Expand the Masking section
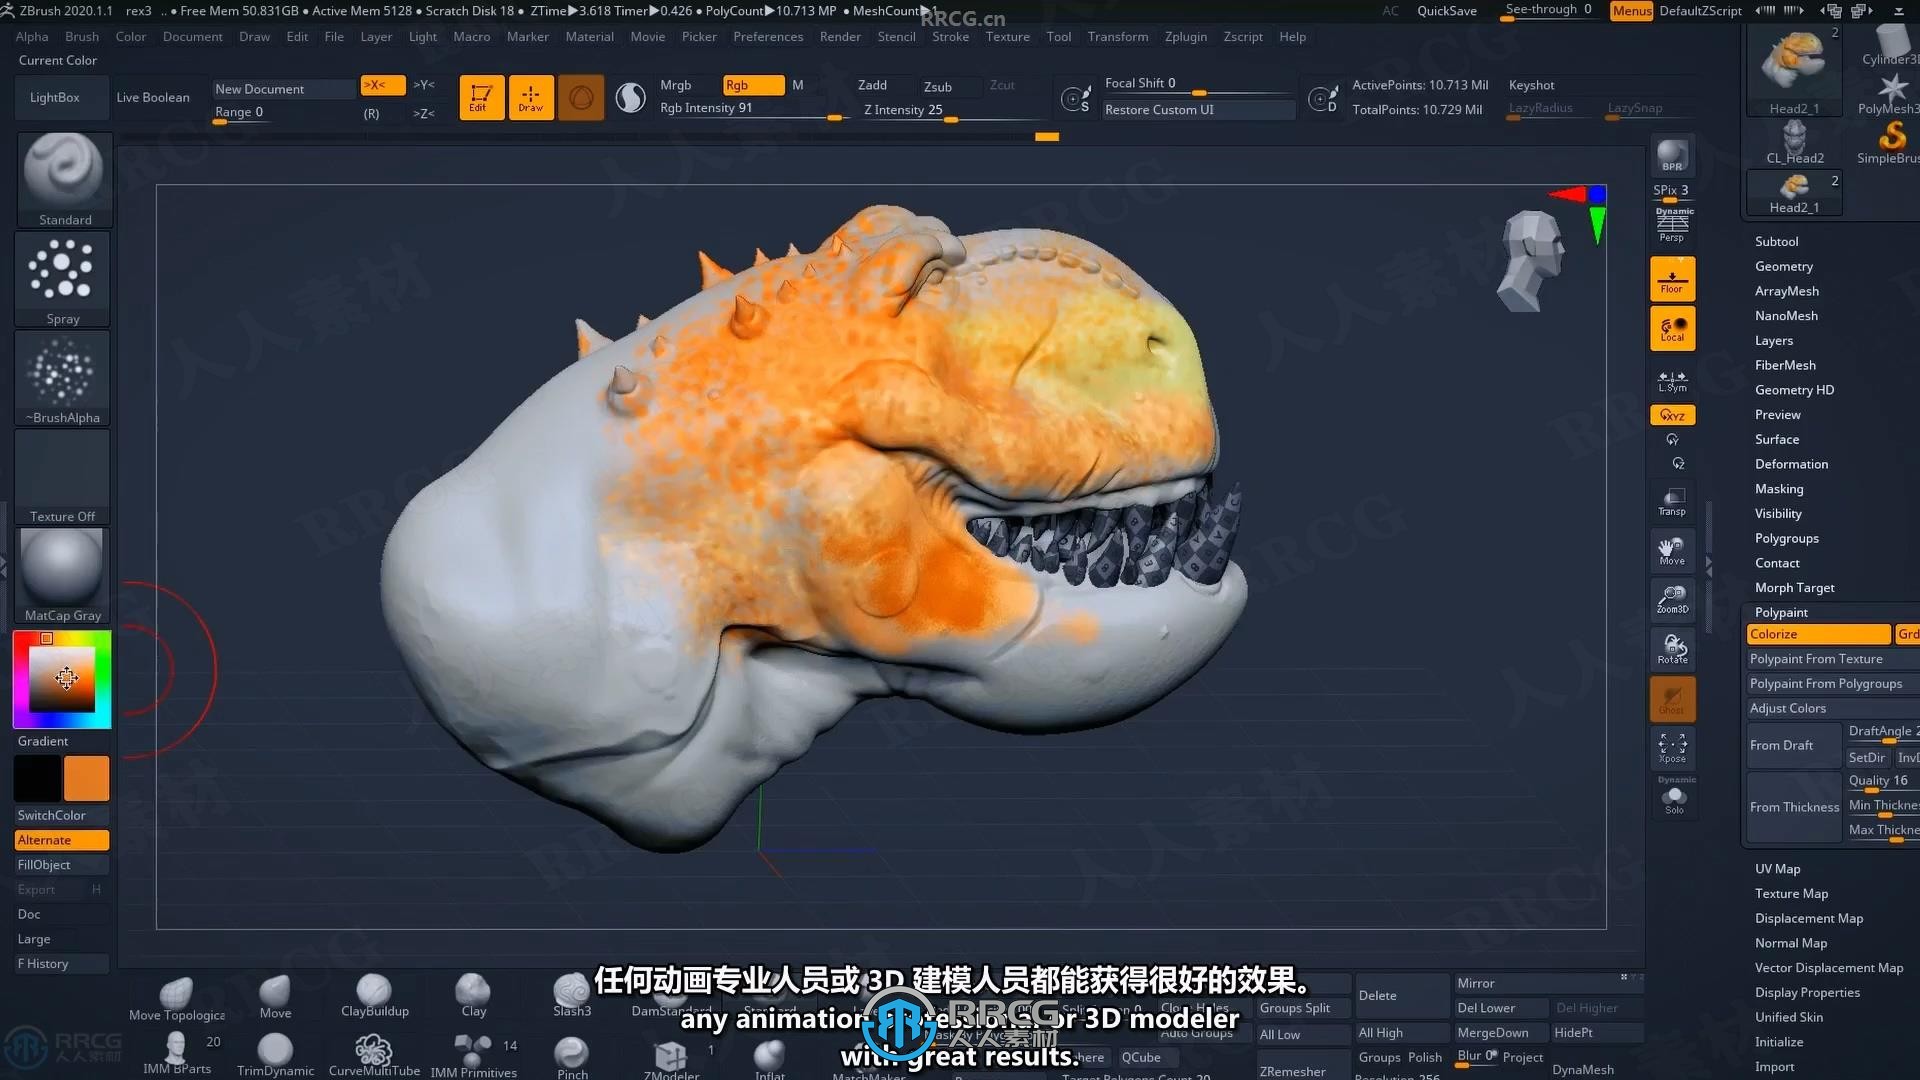 point(1779,489)
